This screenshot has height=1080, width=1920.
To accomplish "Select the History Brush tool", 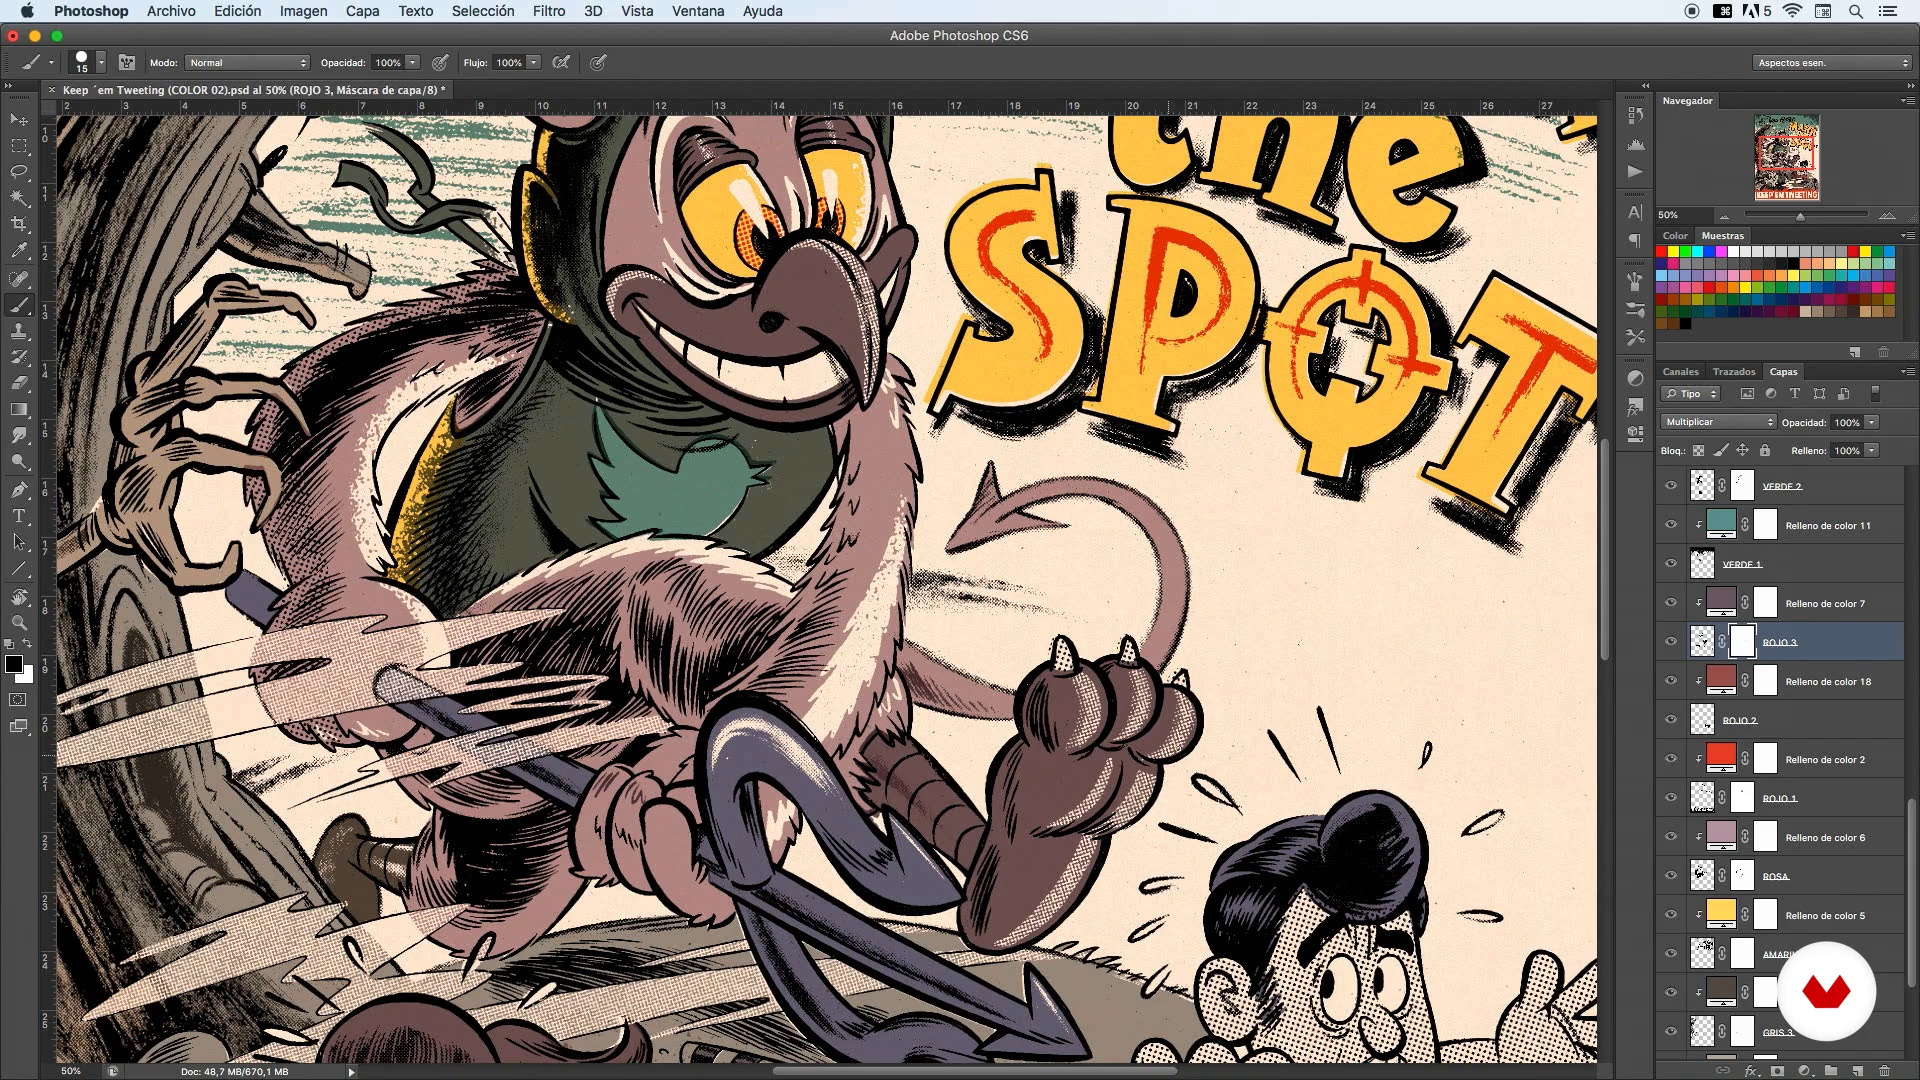I will click(19, 357).
